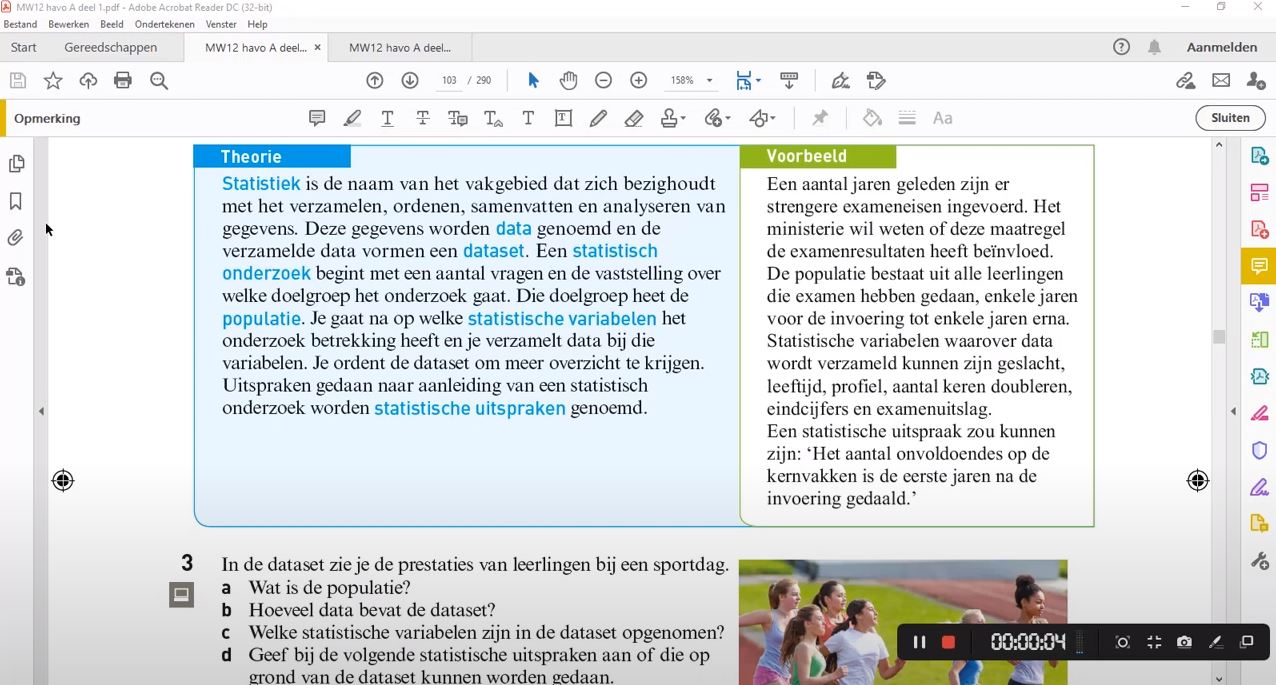The image size is (1276, 685).
Task: Open the Bestand menu
Action: (21, 24)
